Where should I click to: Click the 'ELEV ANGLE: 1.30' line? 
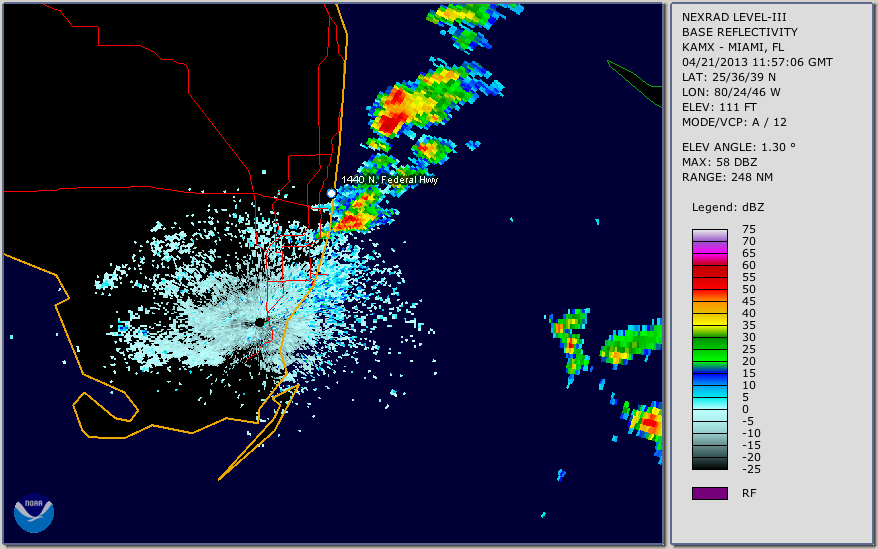coord(739,147)
